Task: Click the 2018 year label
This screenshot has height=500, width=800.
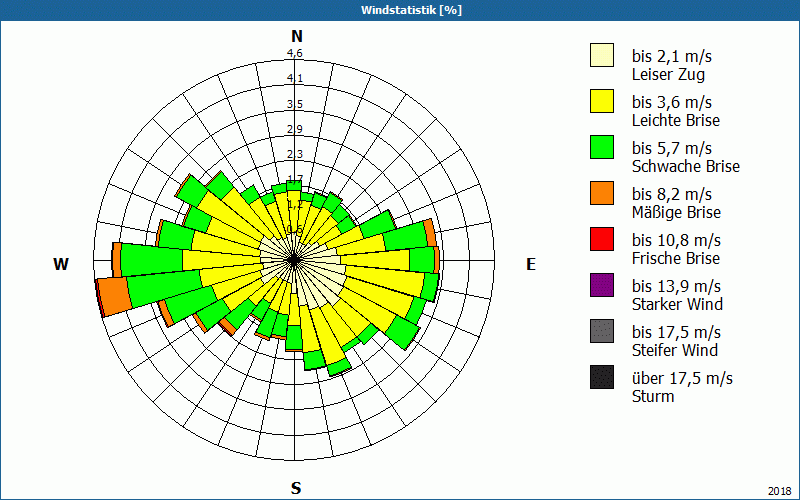Action: 779,490
